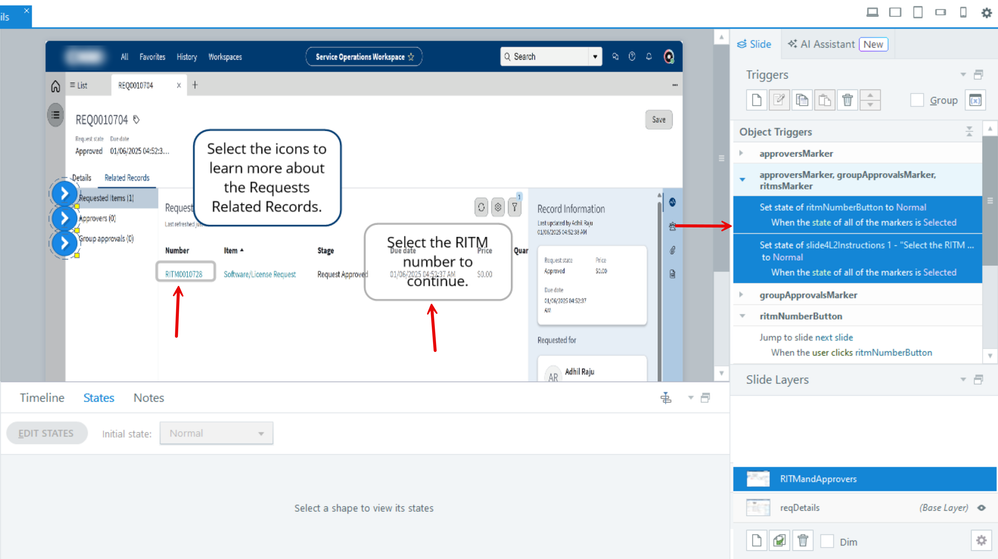Paste a trigger
998x559 pixels.
[x=825, y=100]
